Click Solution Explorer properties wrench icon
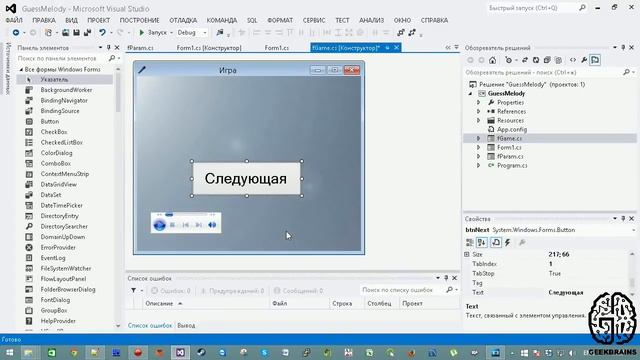Screen dimensions: 640x360 point(584,60)
